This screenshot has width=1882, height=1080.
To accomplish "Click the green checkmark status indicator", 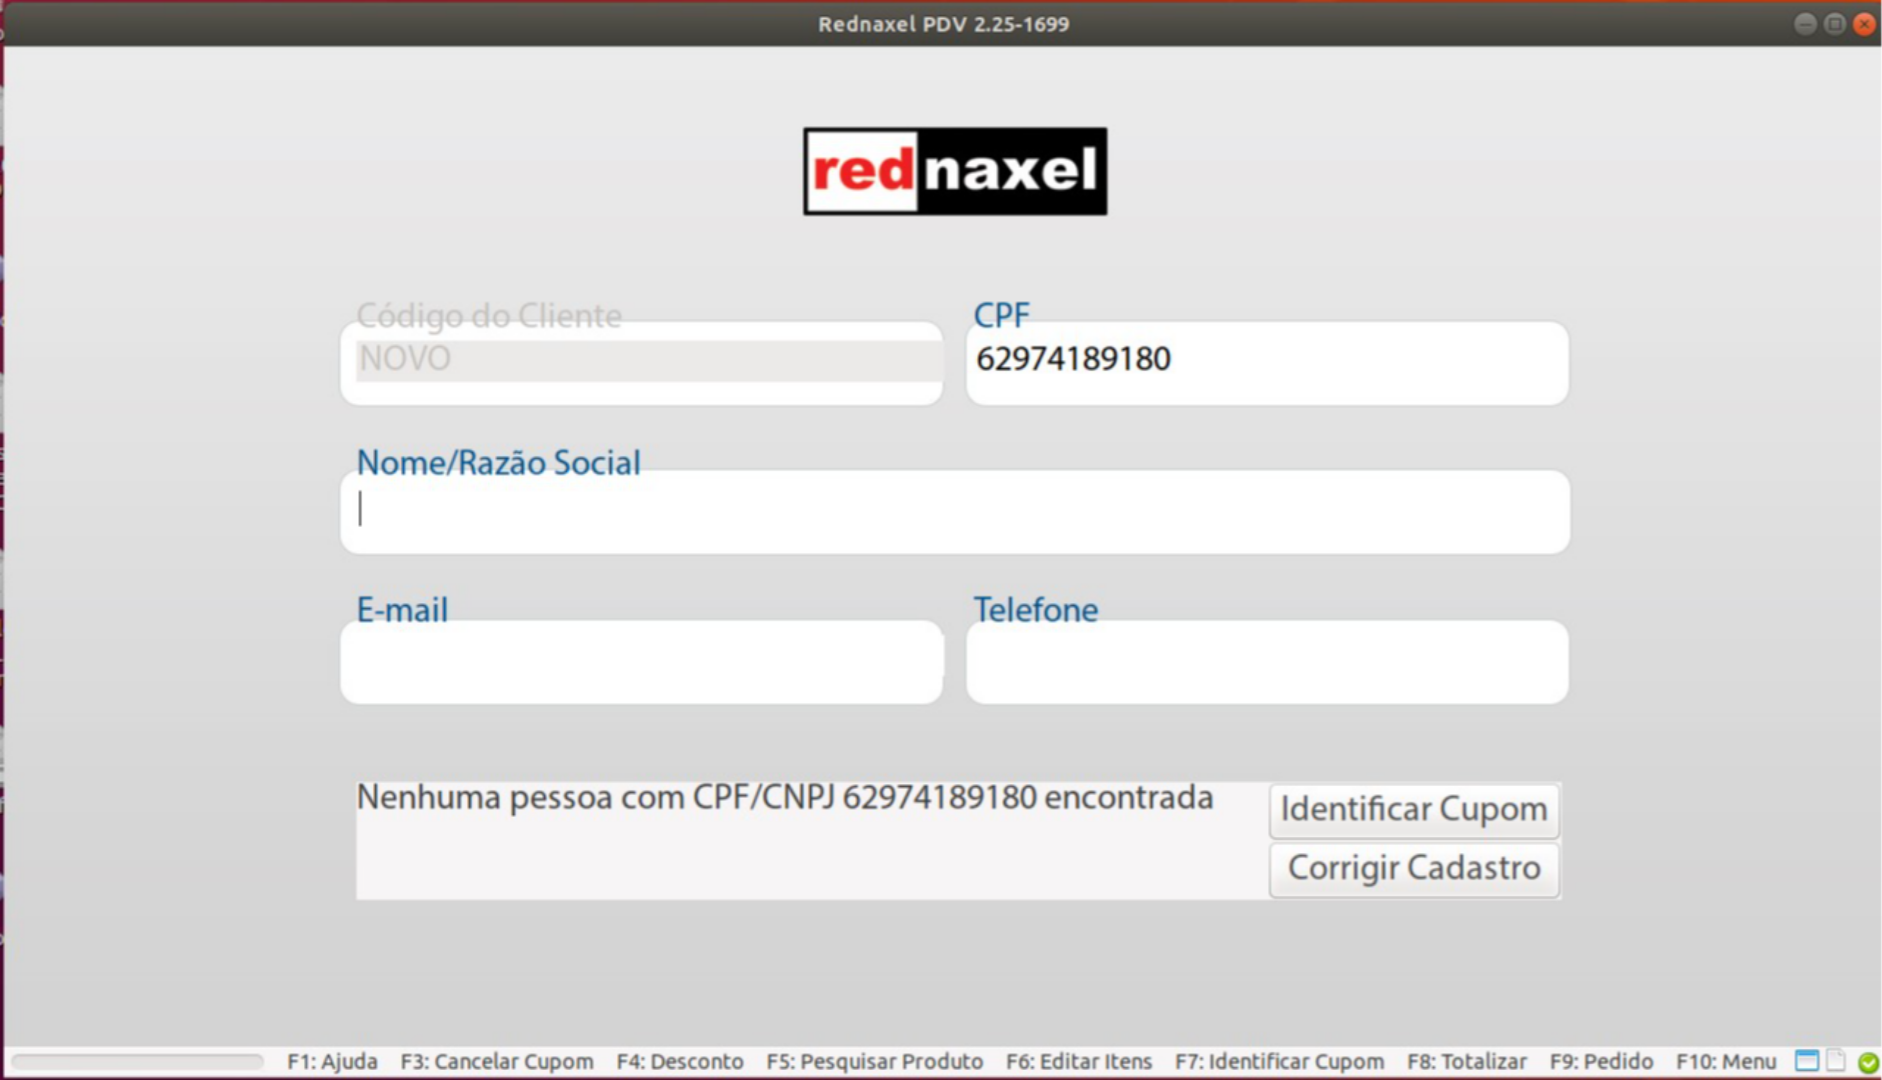I will [x=1866, y=1061].
